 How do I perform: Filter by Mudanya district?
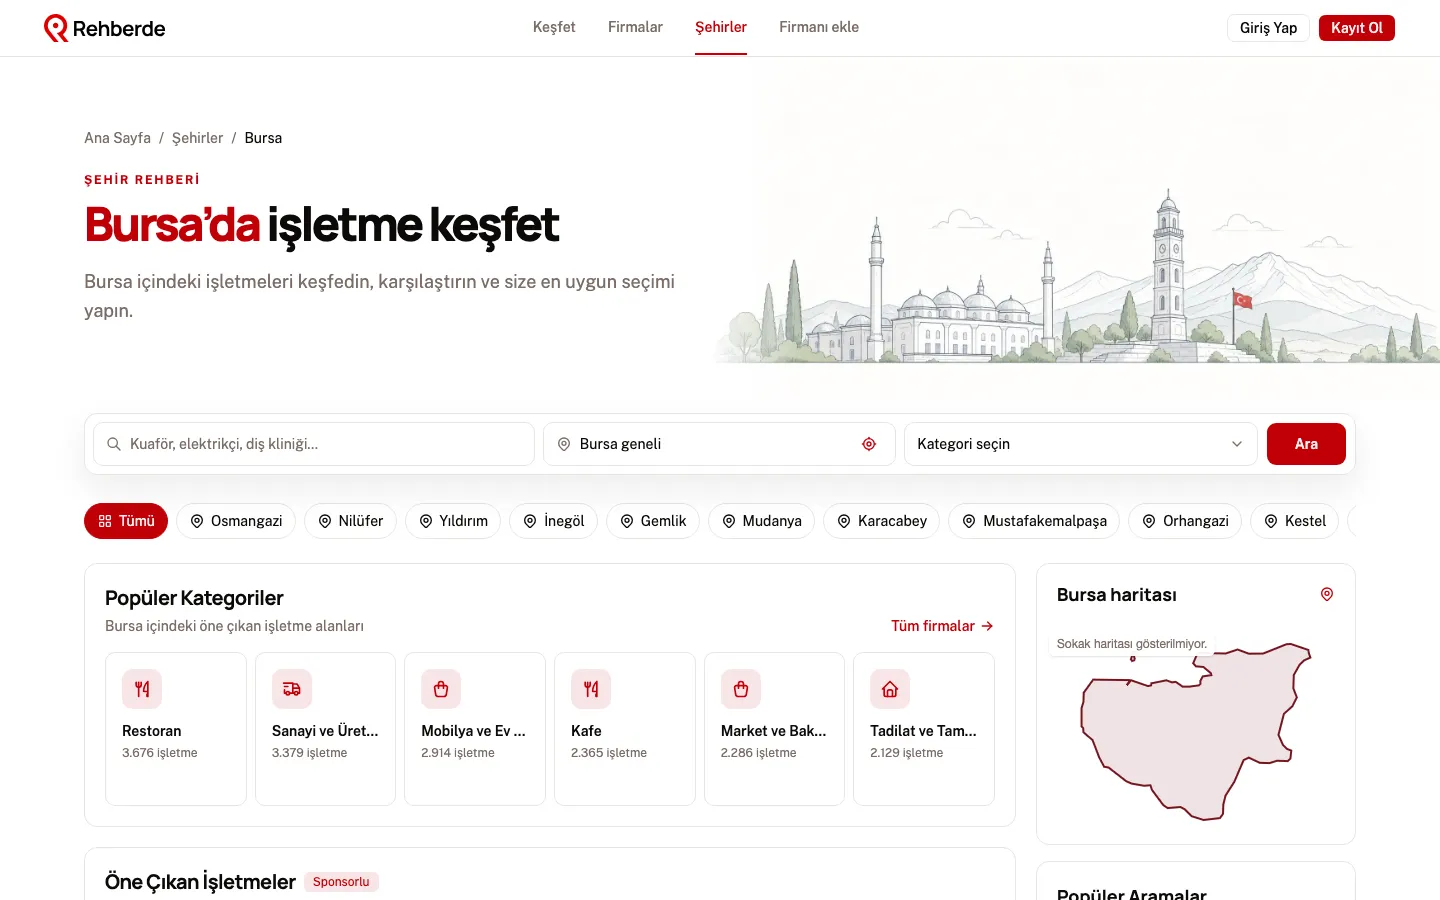tap(762, 521)
